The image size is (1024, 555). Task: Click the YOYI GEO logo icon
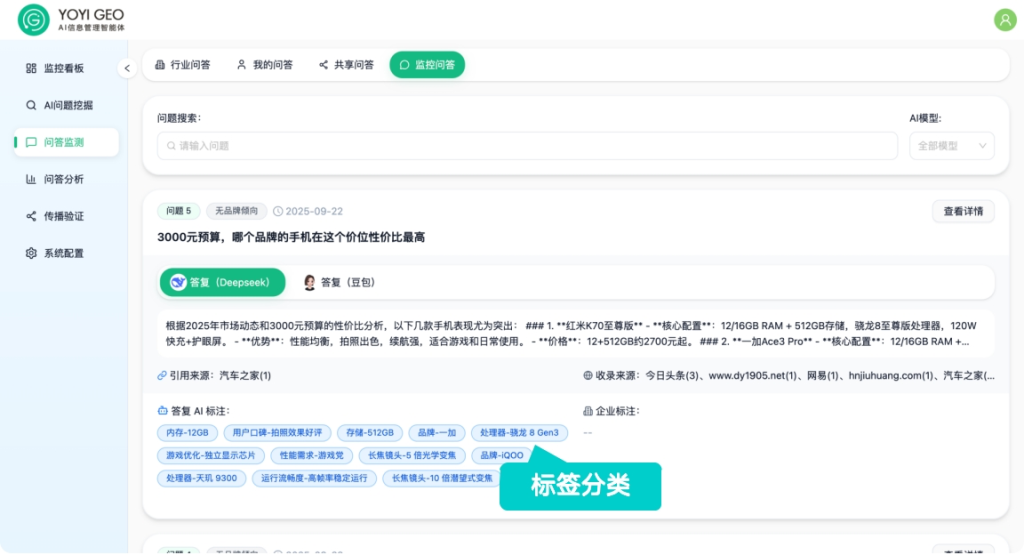tap(33, 19)
